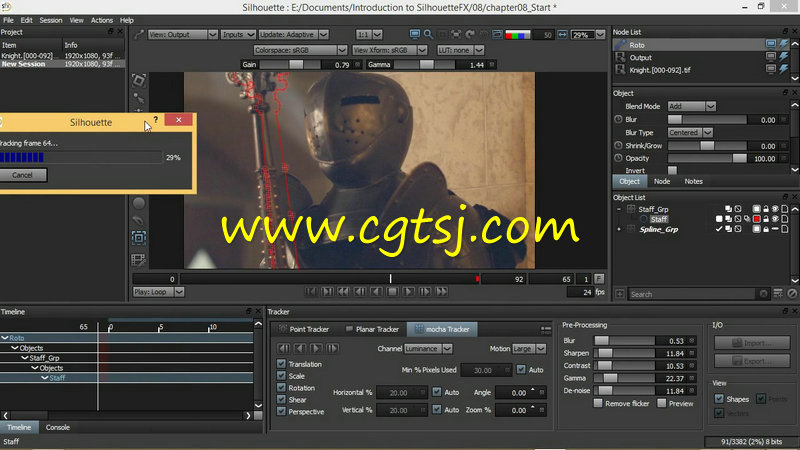The image size is (800, 450).
Task: Click the fps value field showing 24
Action: tap(581, 292)
